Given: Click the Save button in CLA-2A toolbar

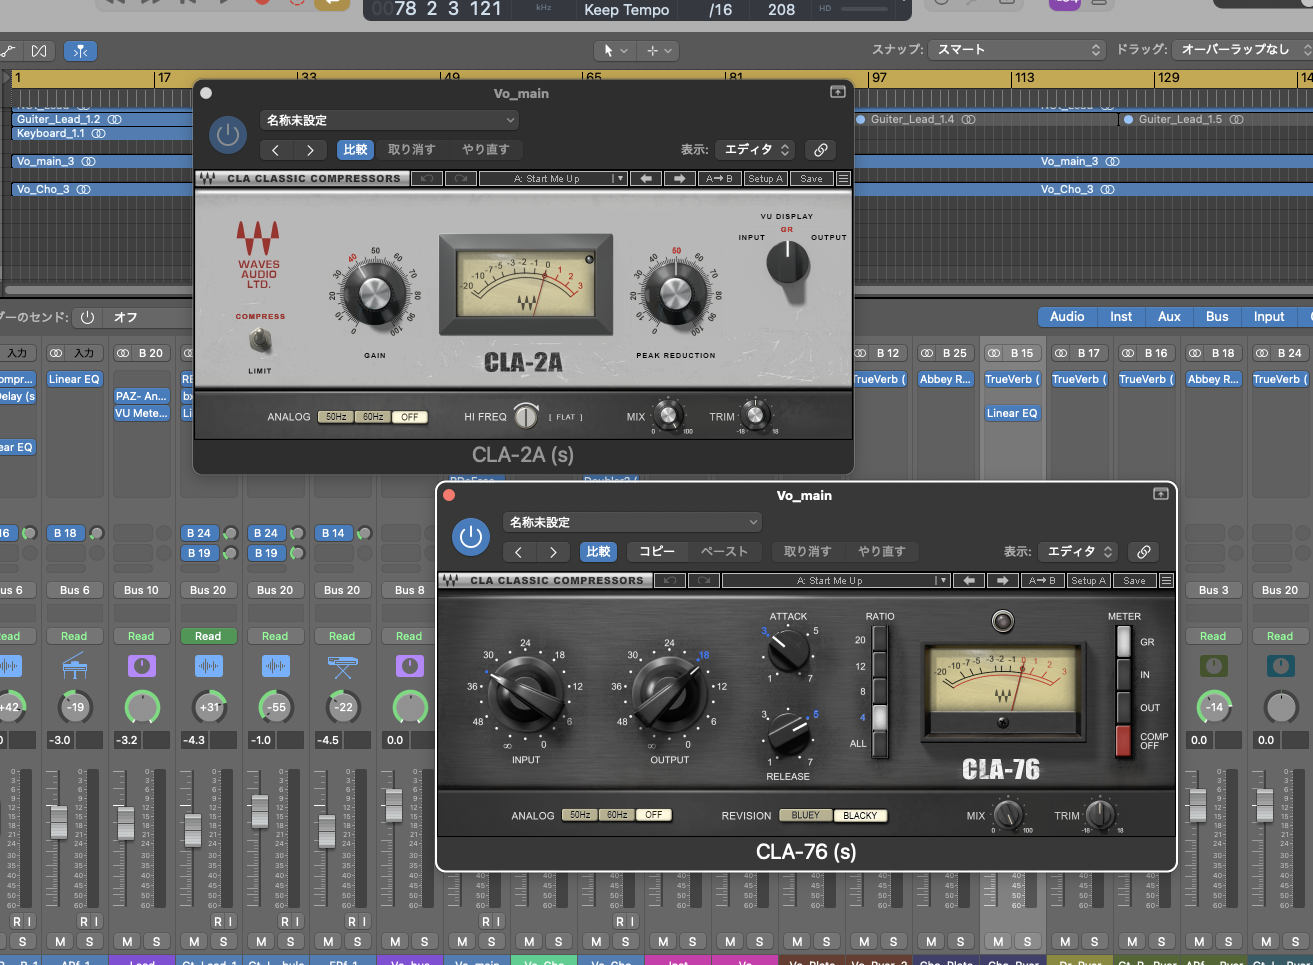Looking at the screenshot, I should [x=811, y=179].
